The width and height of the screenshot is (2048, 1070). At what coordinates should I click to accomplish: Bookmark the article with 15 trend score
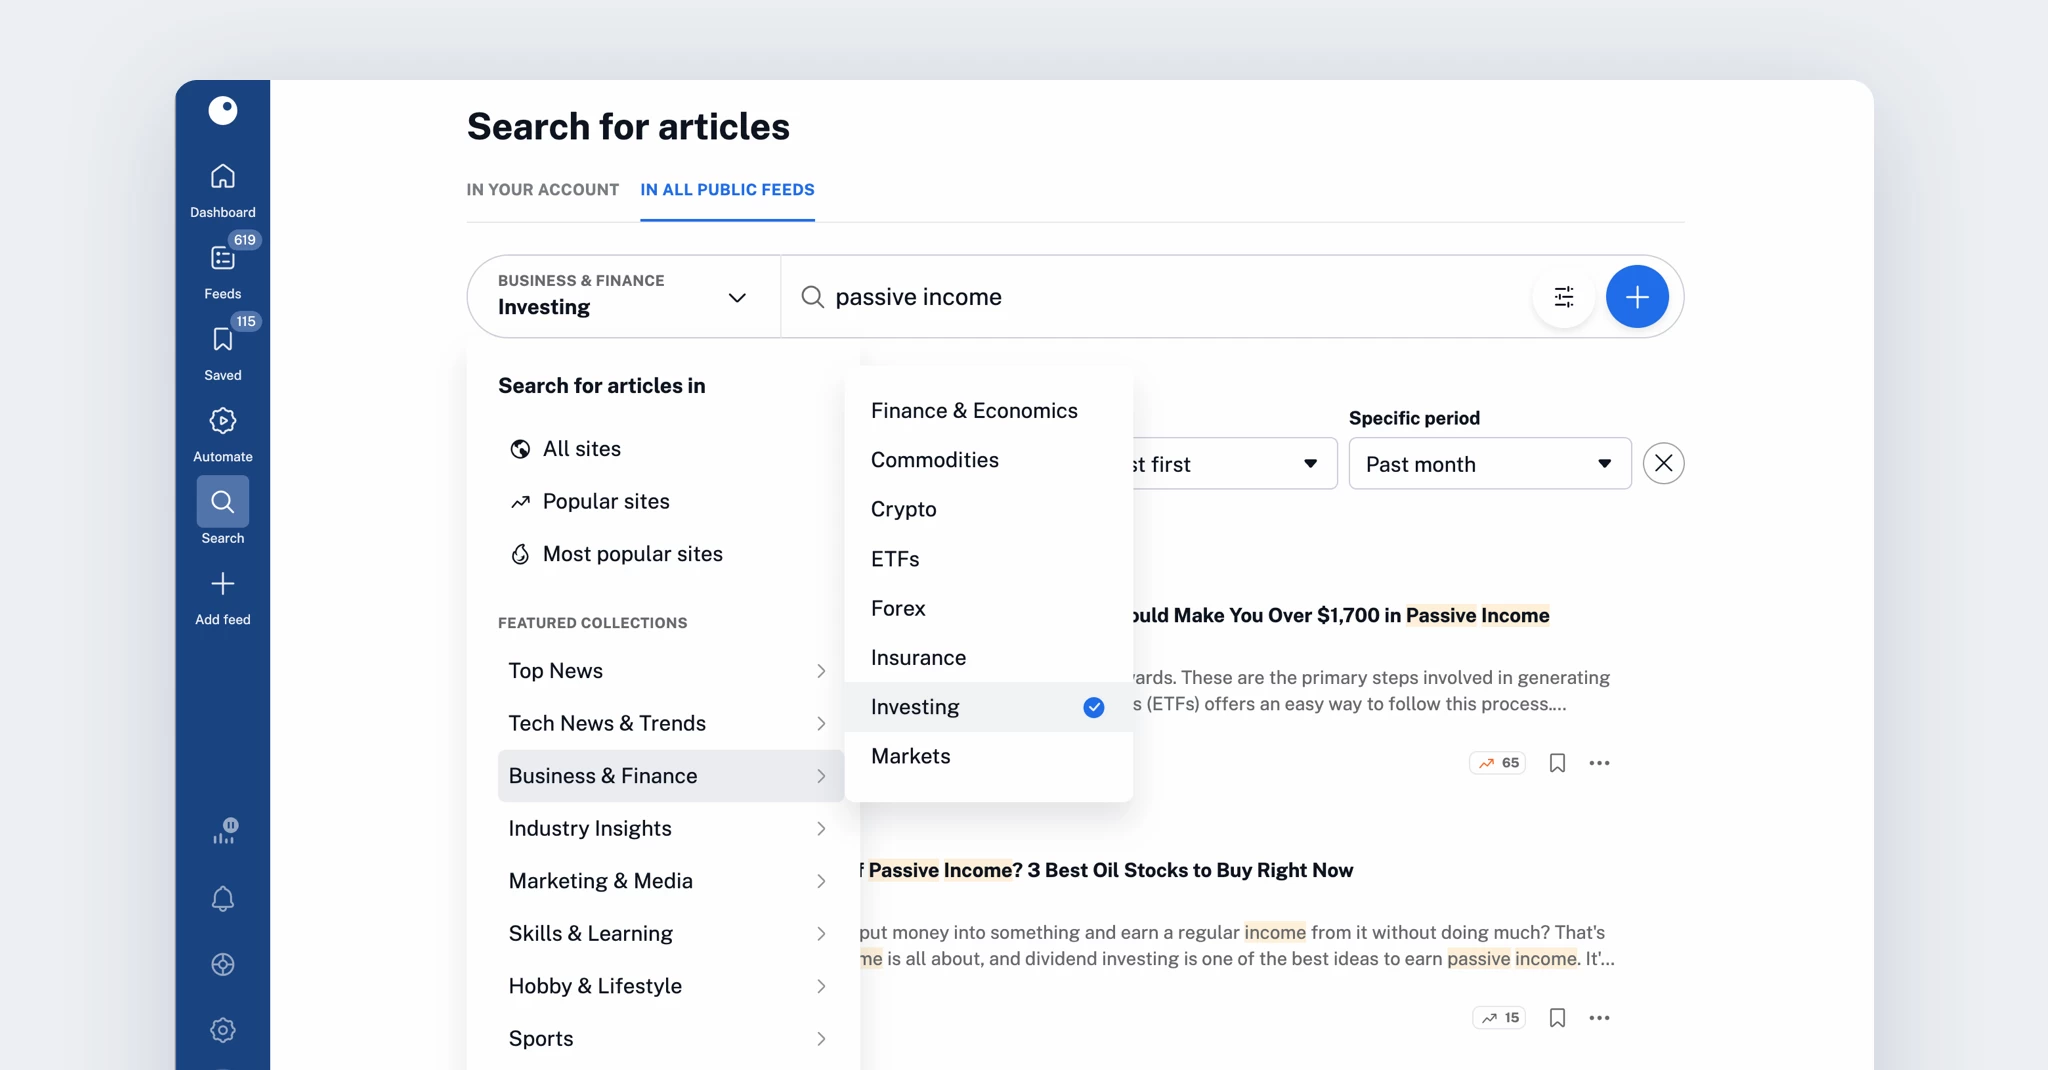click(1557, 1018)
